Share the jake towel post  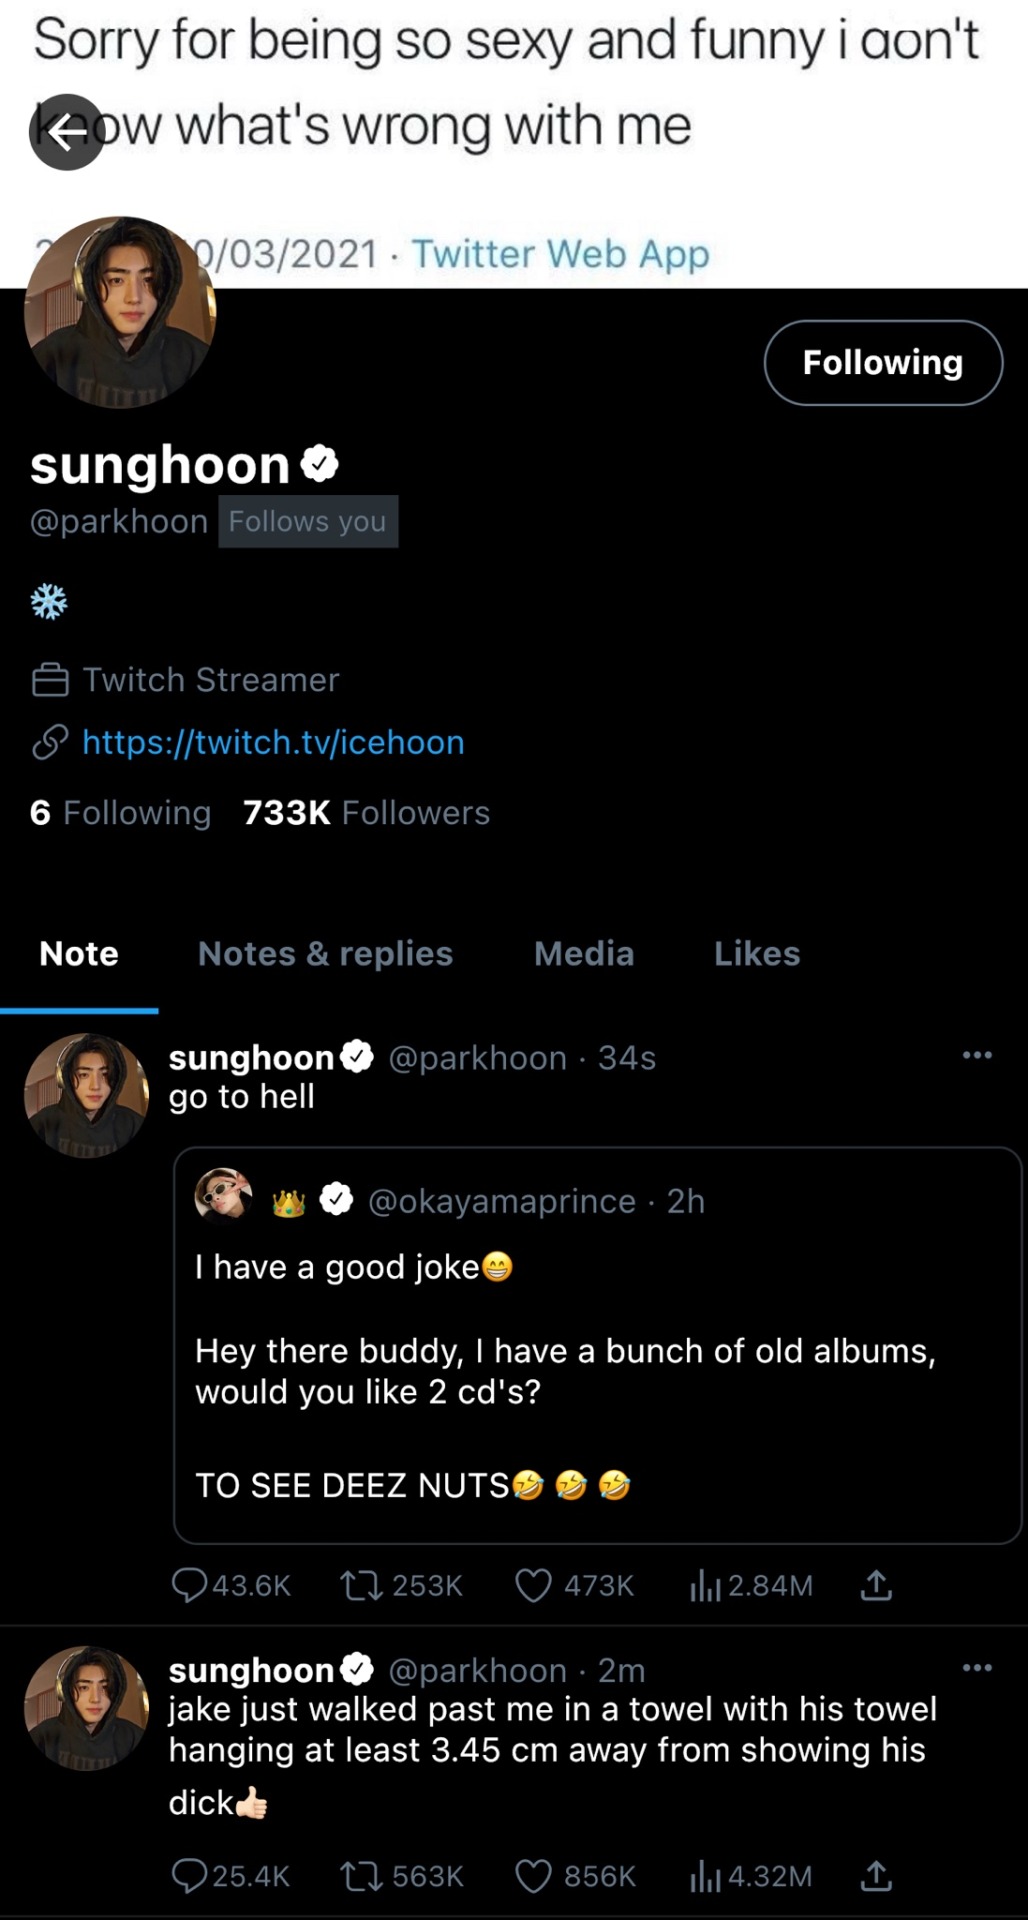pyautogui.click(x=876, y=1875)
